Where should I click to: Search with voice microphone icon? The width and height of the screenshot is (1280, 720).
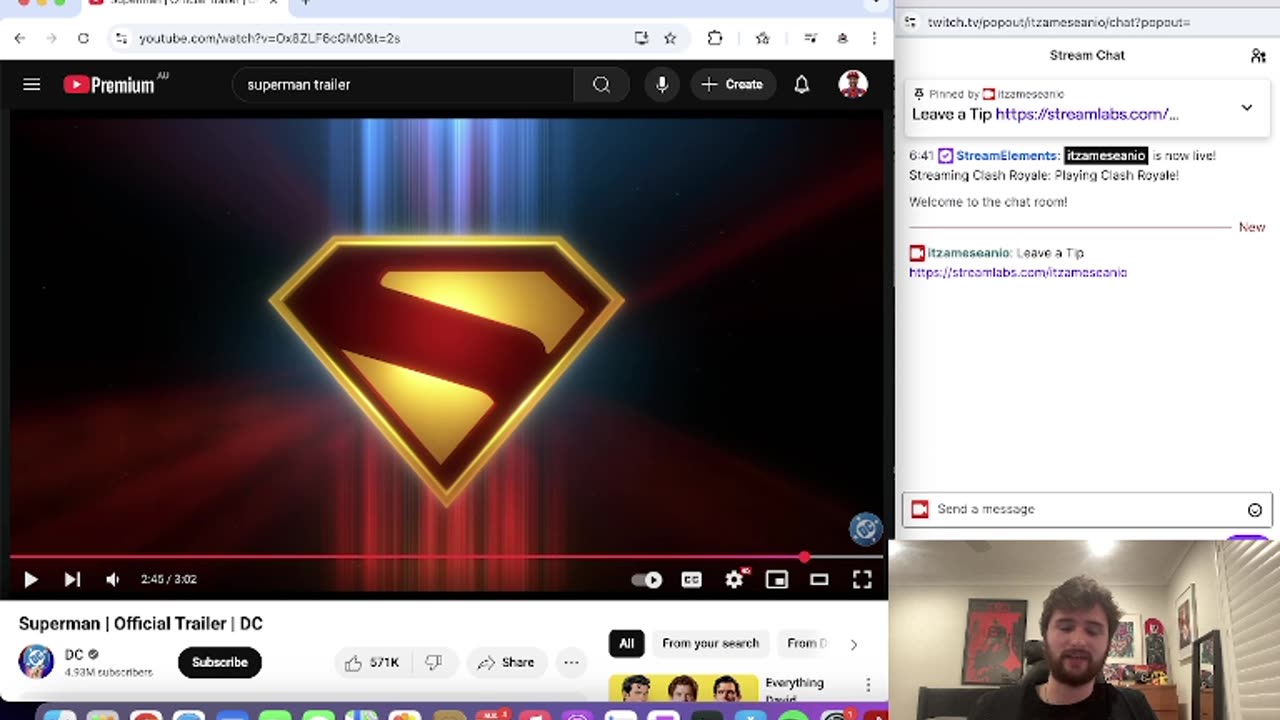662,85
